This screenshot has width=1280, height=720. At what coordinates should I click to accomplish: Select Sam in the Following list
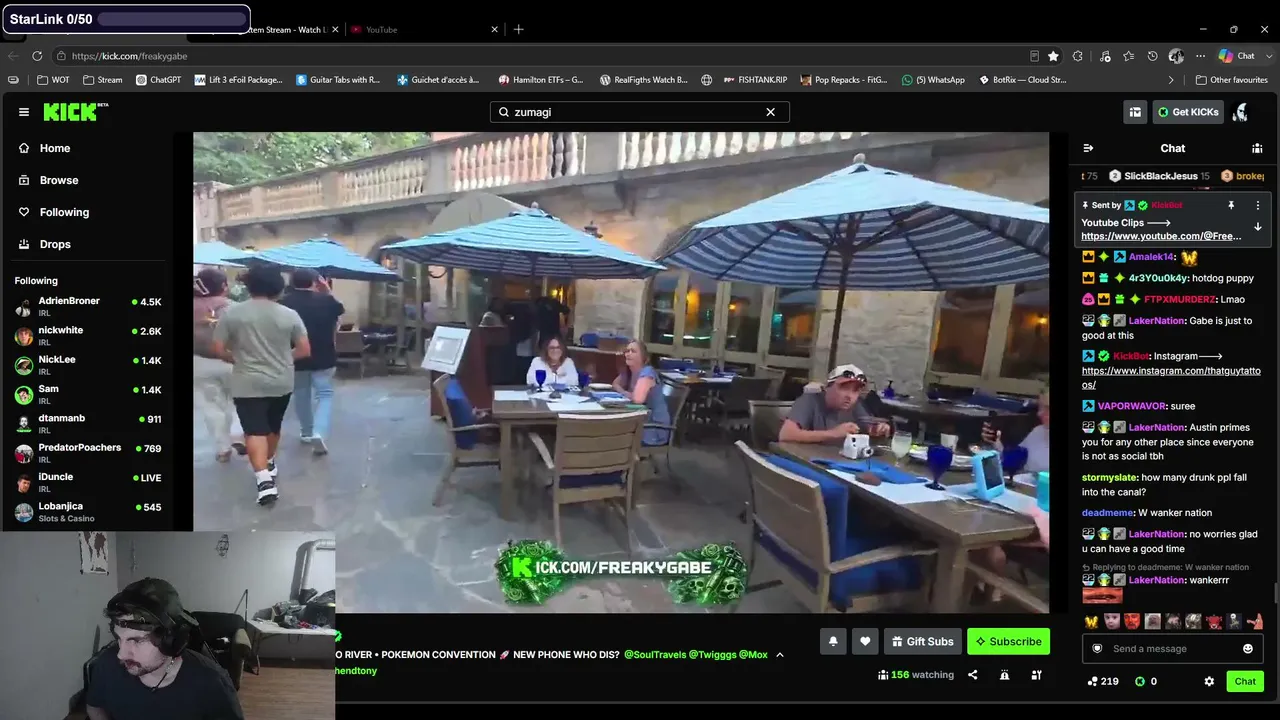[88, 394]
